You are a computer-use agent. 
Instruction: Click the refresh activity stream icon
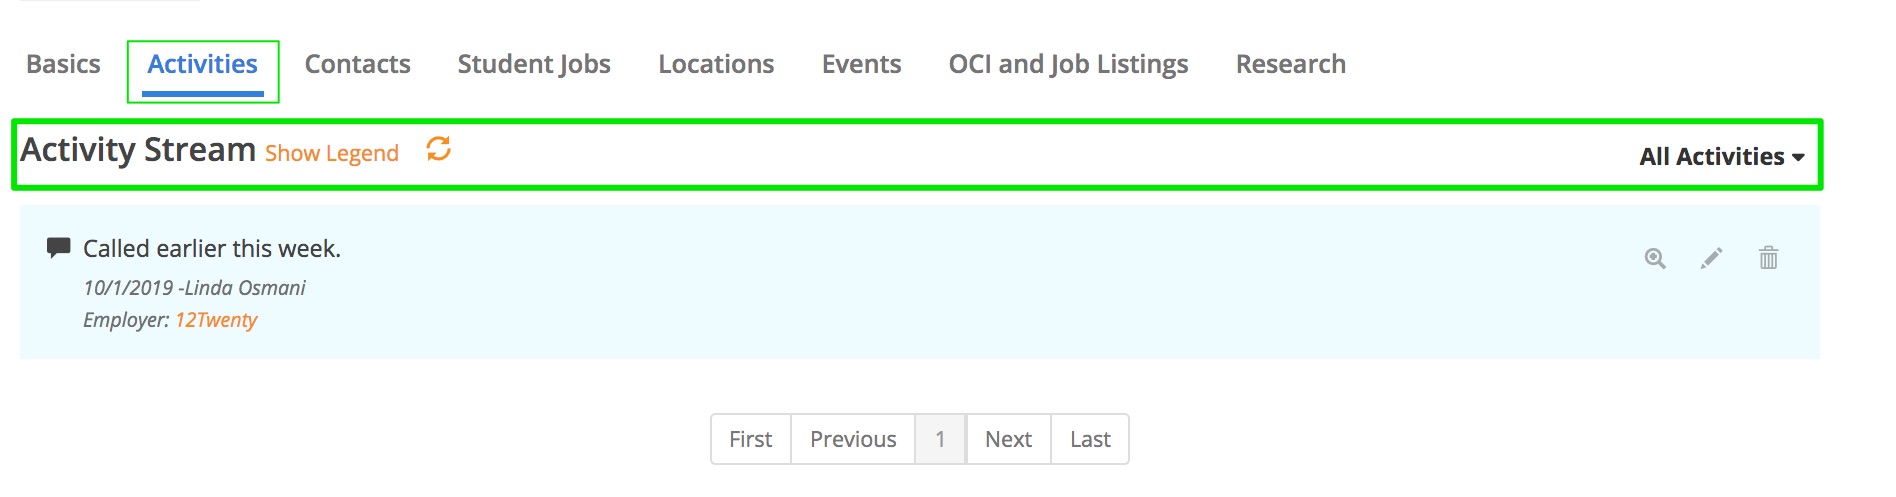click(x=438, y=149)
